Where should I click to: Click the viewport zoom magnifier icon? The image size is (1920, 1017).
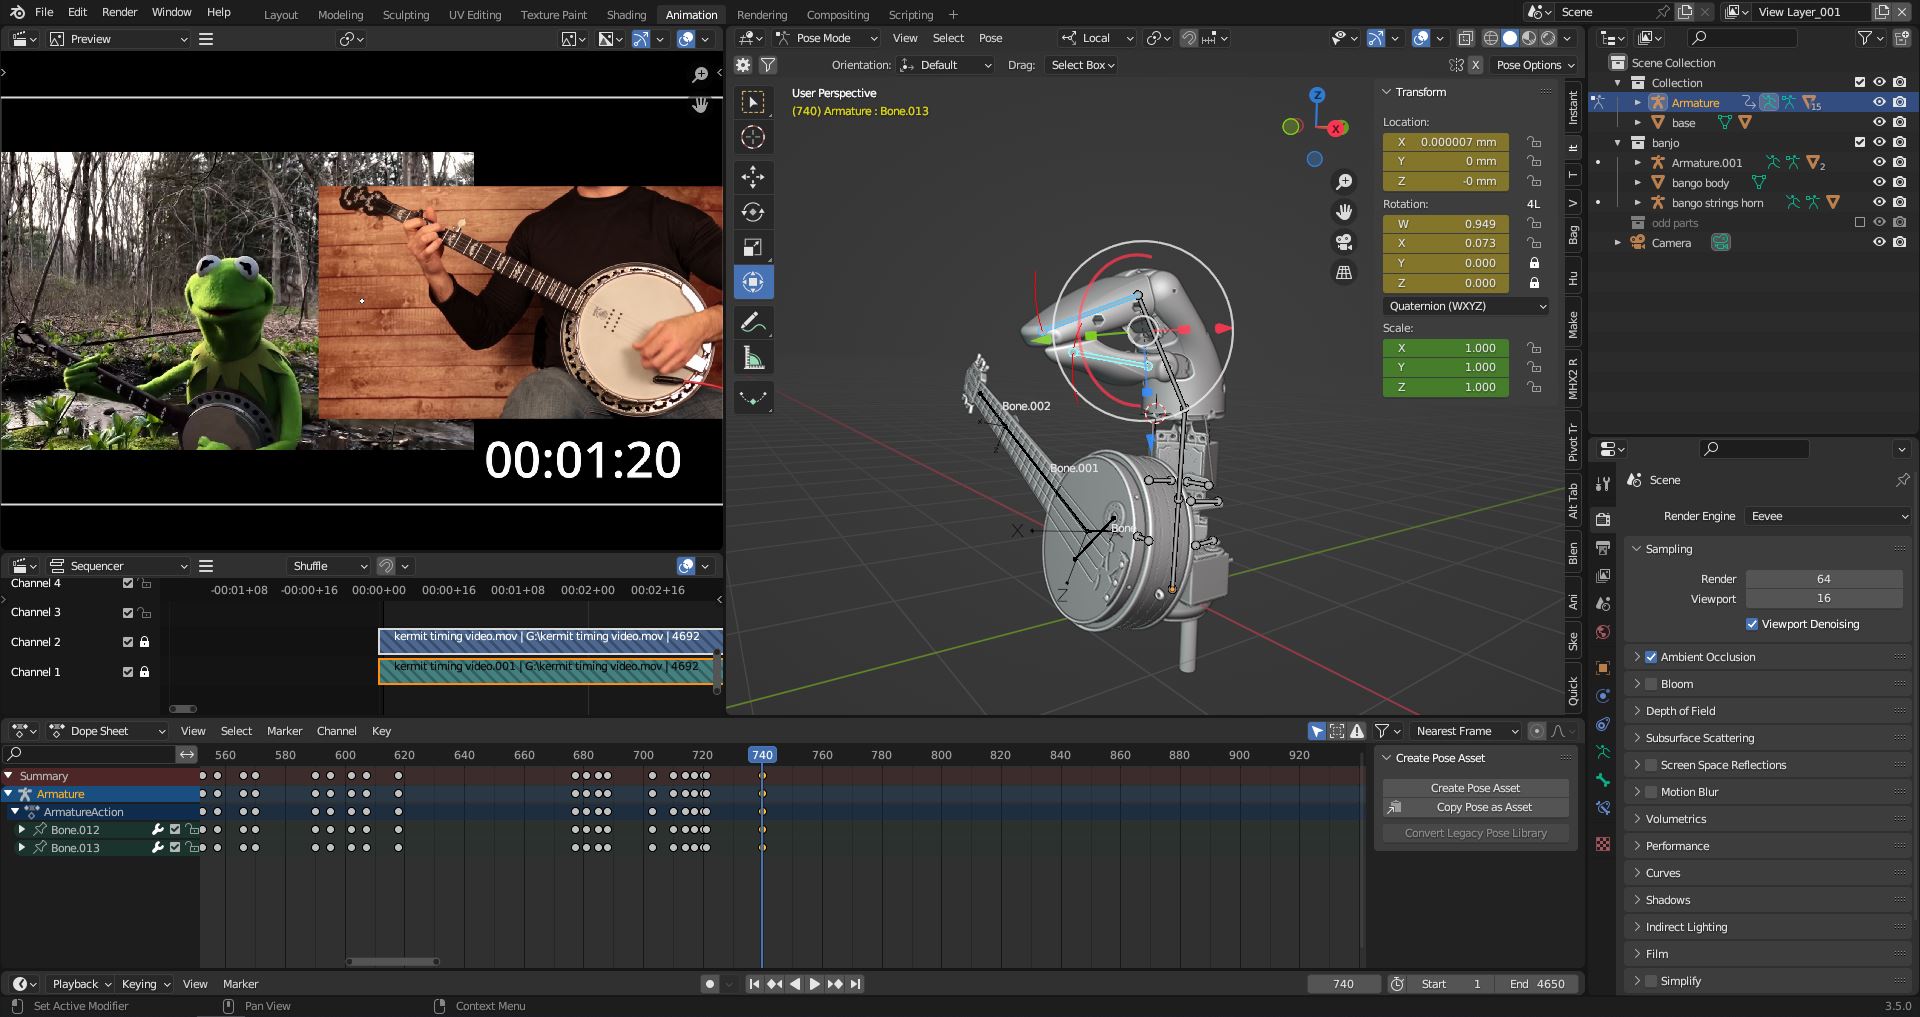click(1344, 182)
